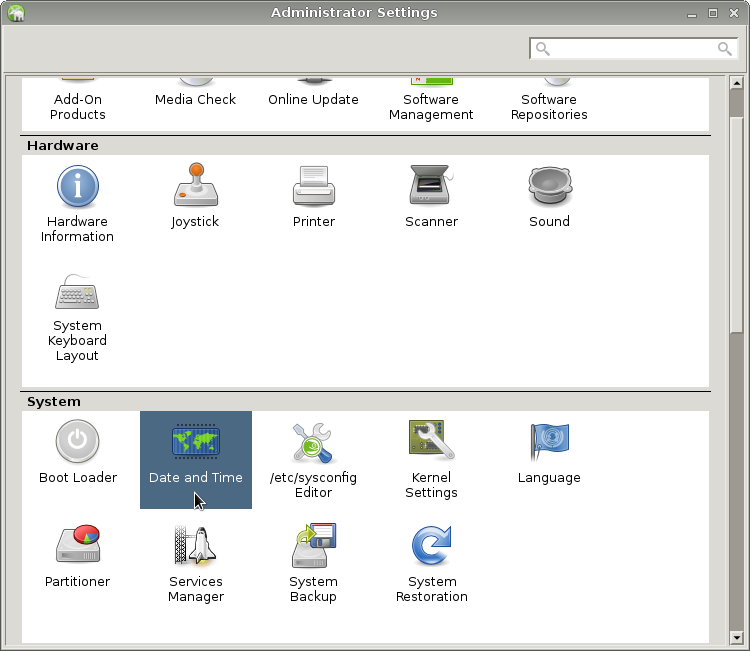Click the vertical scrollbar thumb
750x651 pixels.
737,224
